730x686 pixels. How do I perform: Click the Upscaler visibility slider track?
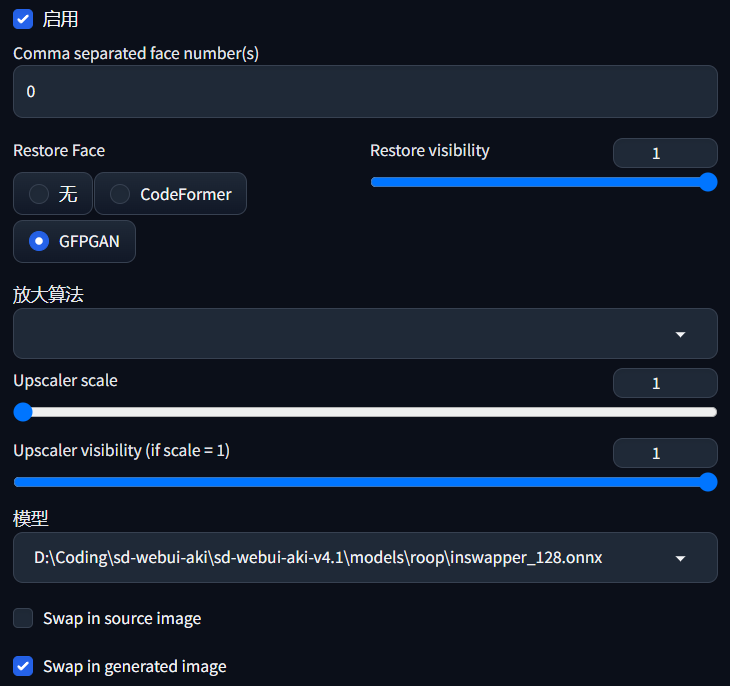tap(360, 482)
